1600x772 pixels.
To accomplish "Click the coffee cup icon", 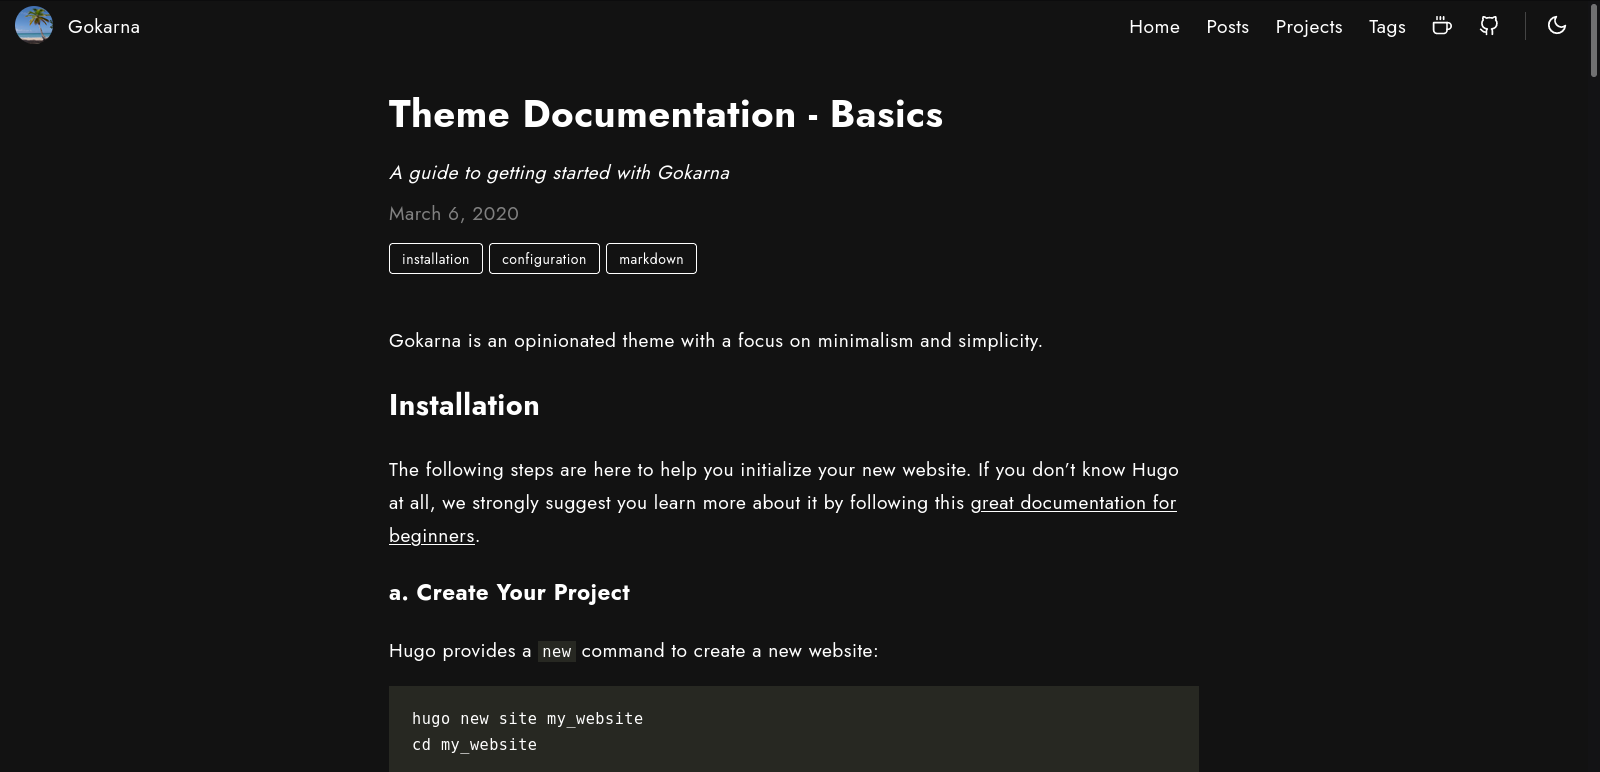I will click(x=1441, y=26).
